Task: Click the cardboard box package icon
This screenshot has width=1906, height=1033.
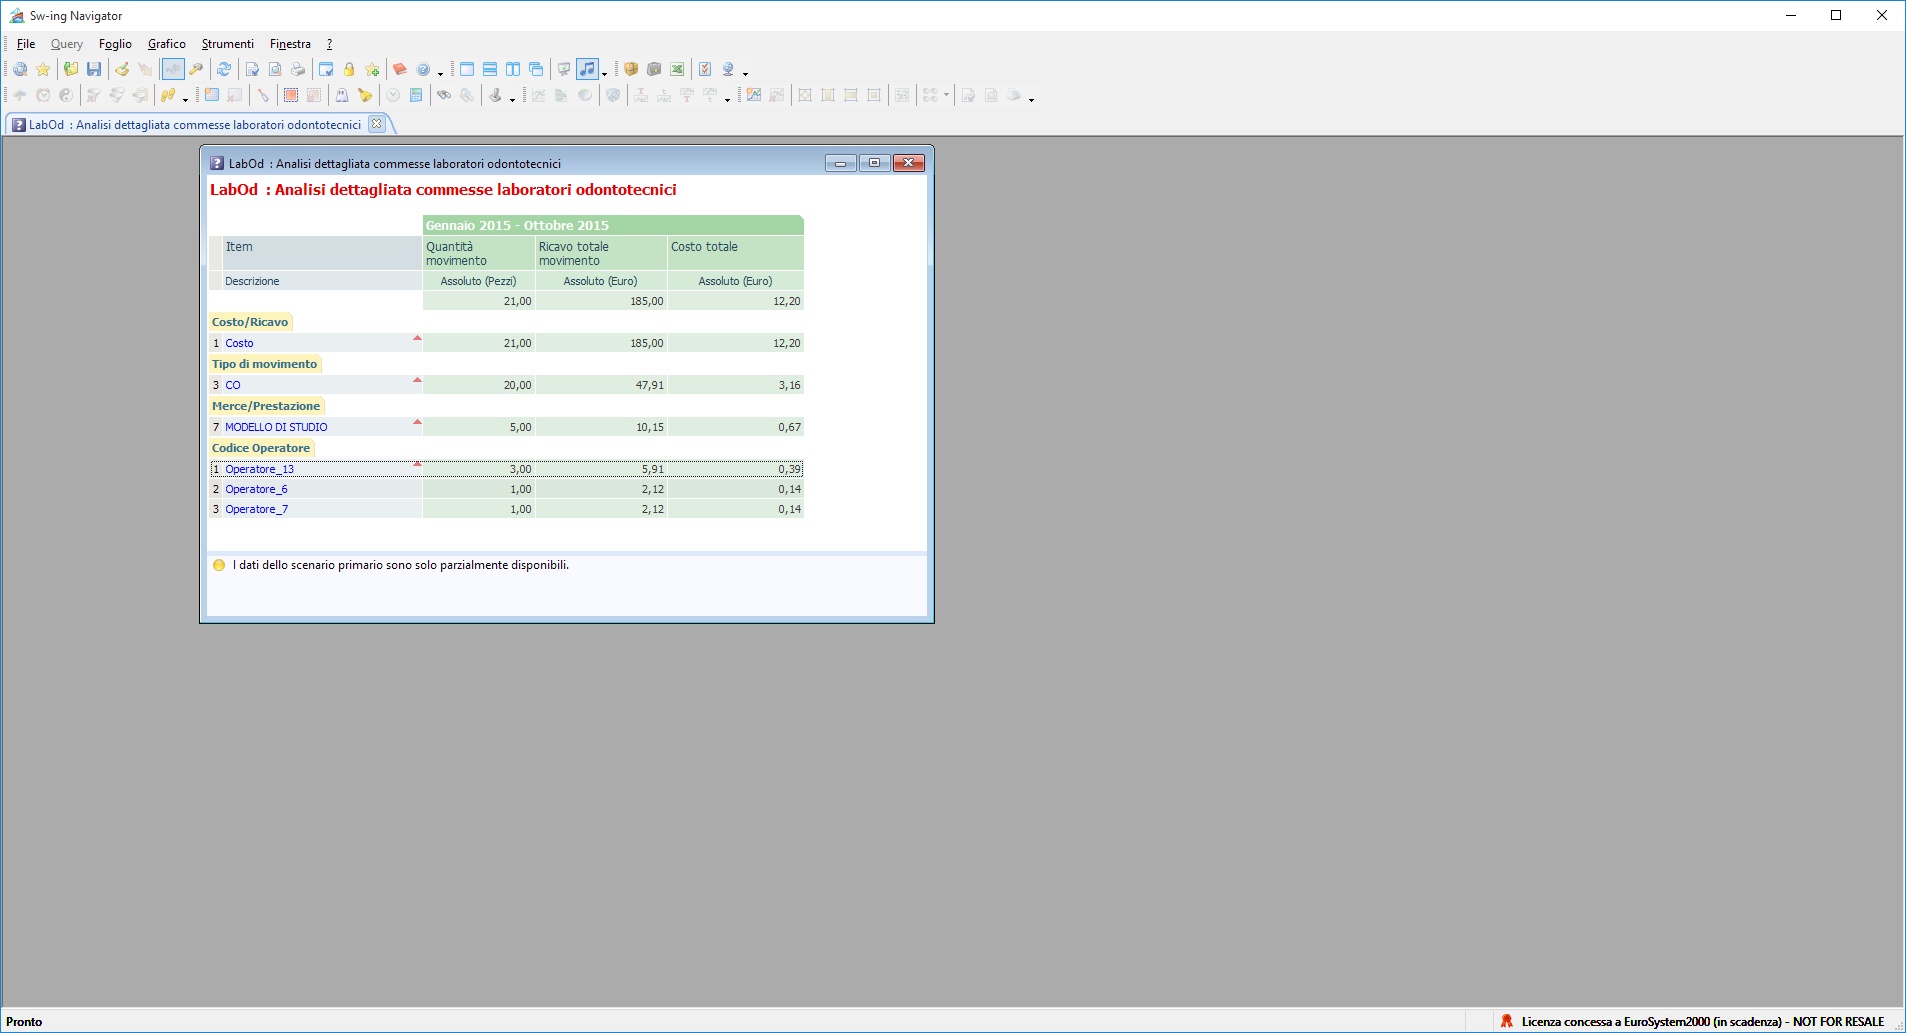Action: [631, 69]
